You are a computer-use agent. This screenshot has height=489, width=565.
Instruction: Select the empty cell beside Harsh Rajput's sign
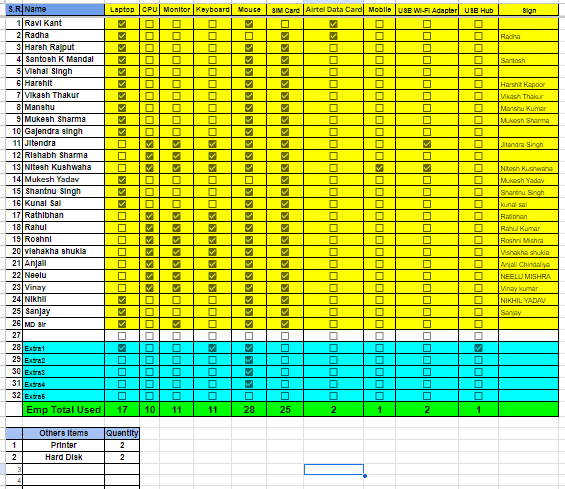[529, 48]
